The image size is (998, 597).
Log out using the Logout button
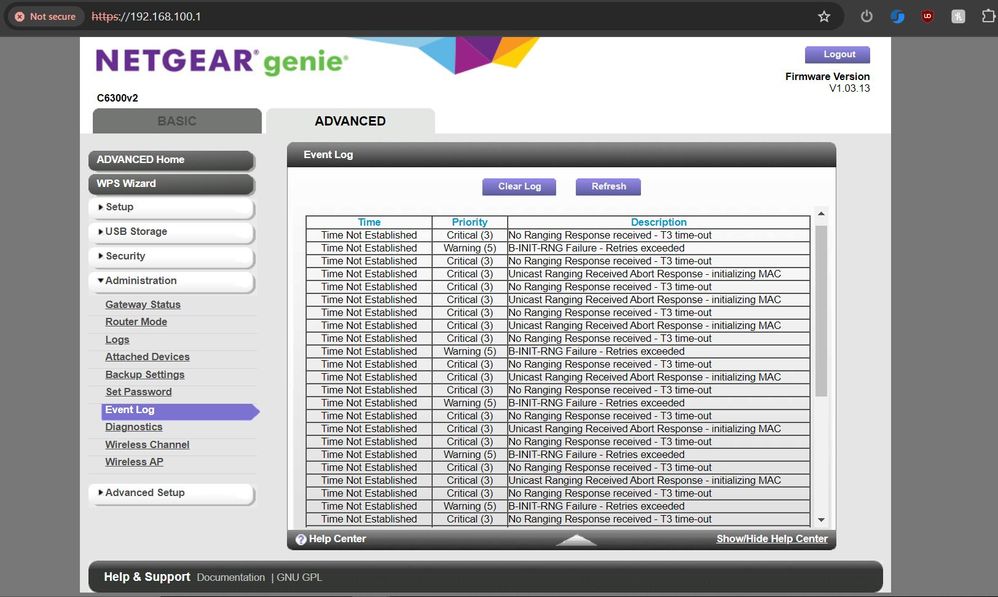(x=838, y=55)
